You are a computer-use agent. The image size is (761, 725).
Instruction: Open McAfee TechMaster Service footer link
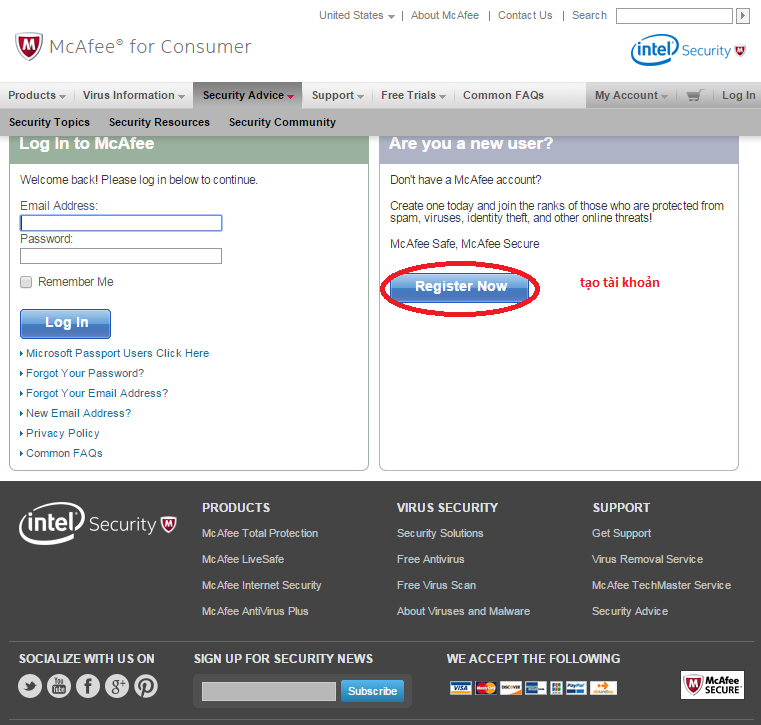(x=662, y=585)
